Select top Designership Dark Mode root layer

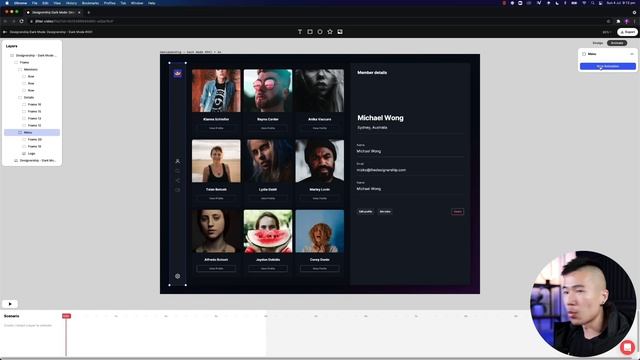click(36, 56)
